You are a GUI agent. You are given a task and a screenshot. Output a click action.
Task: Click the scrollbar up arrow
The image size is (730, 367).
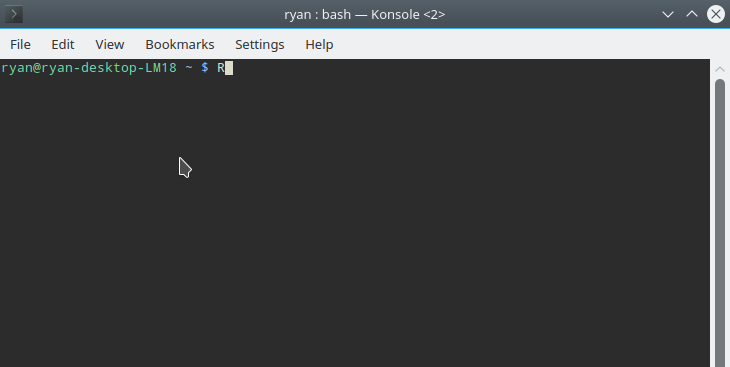click(720, 69)
